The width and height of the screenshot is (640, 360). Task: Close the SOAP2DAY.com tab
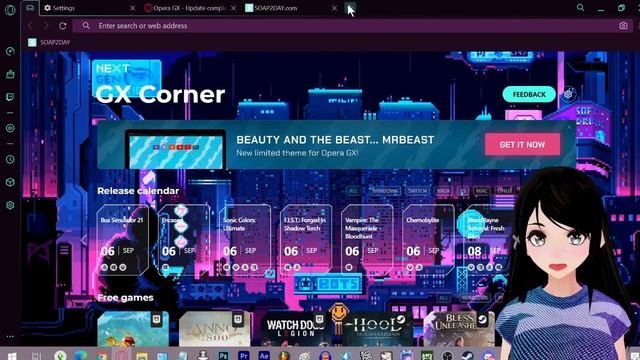tap(334, 8)
